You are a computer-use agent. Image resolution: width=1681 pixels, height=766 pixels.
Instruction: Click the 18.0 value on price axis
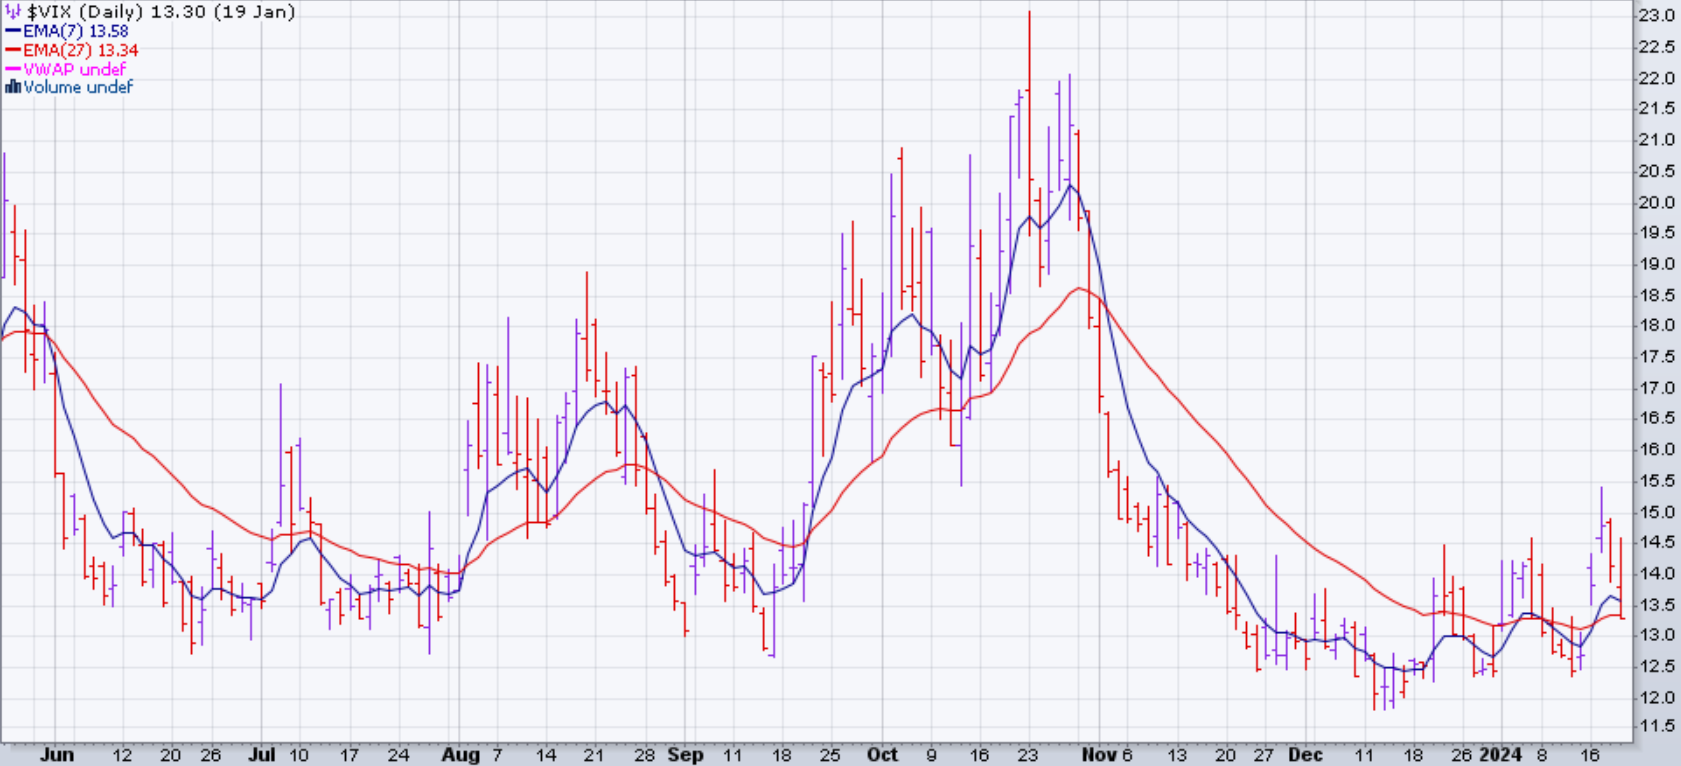point(1655,325)
